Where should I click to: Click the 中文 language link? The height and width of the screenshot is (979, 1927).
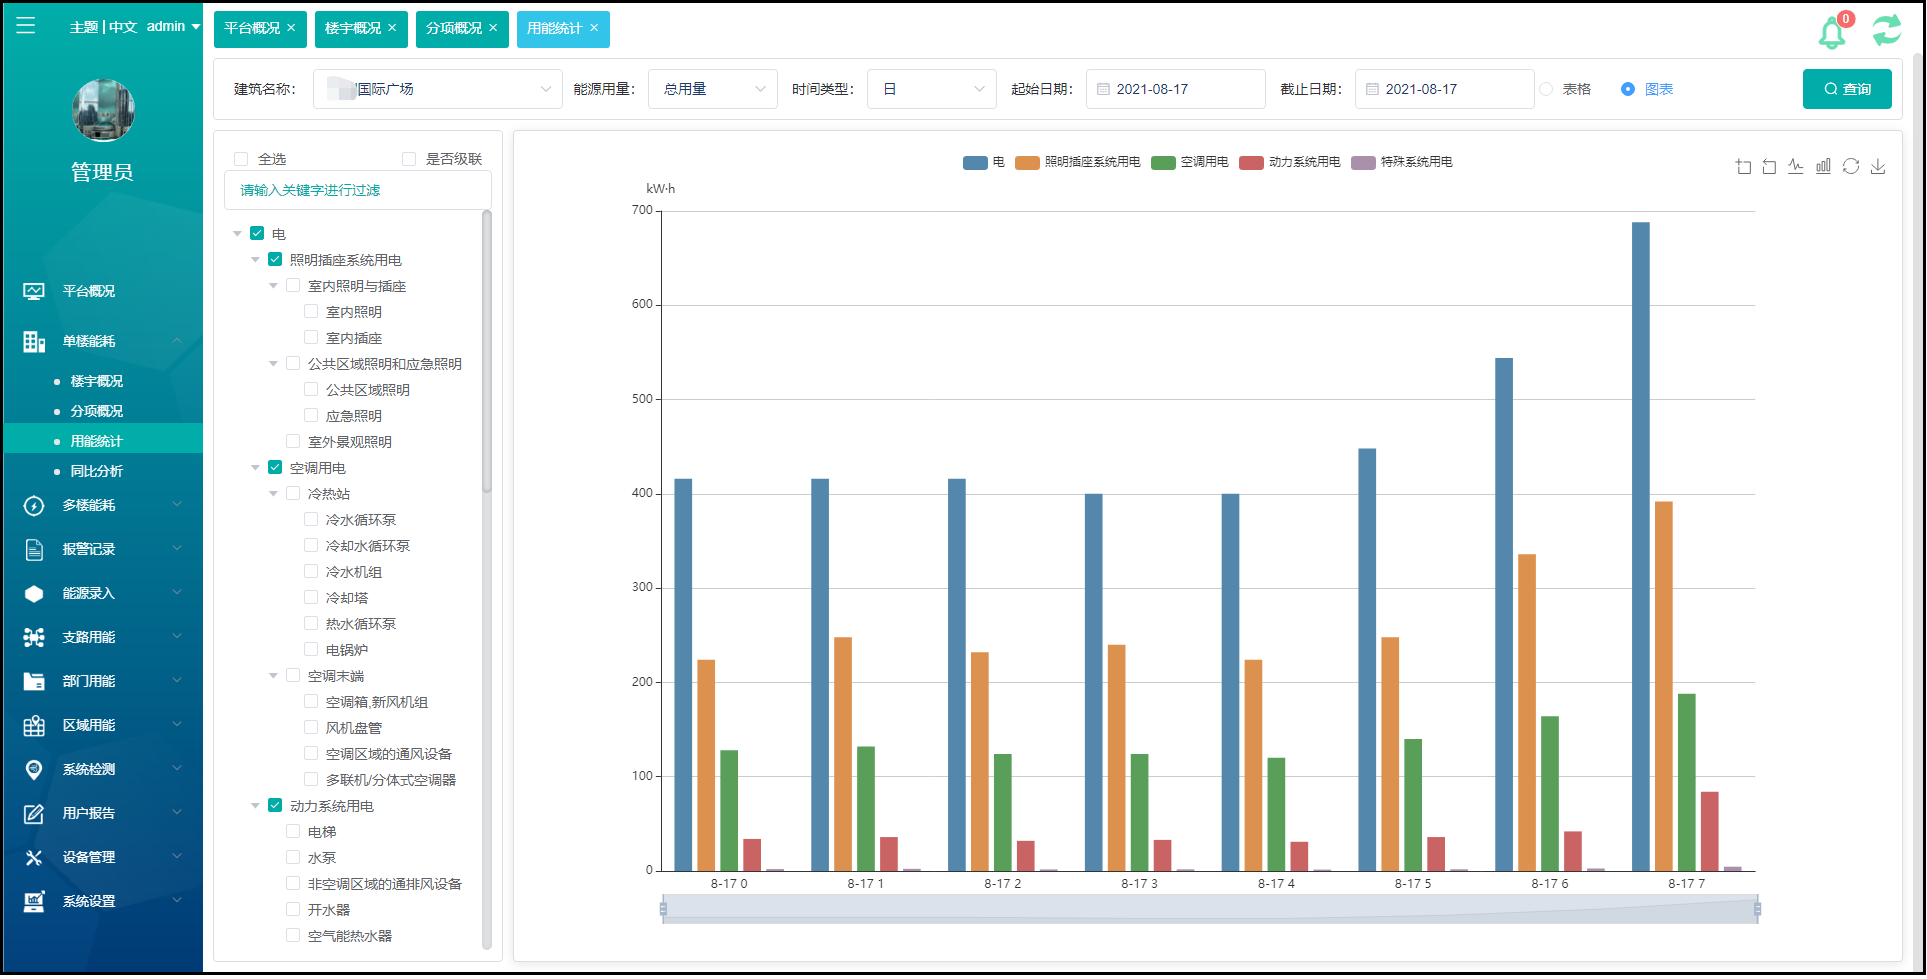tap(123, 27)
